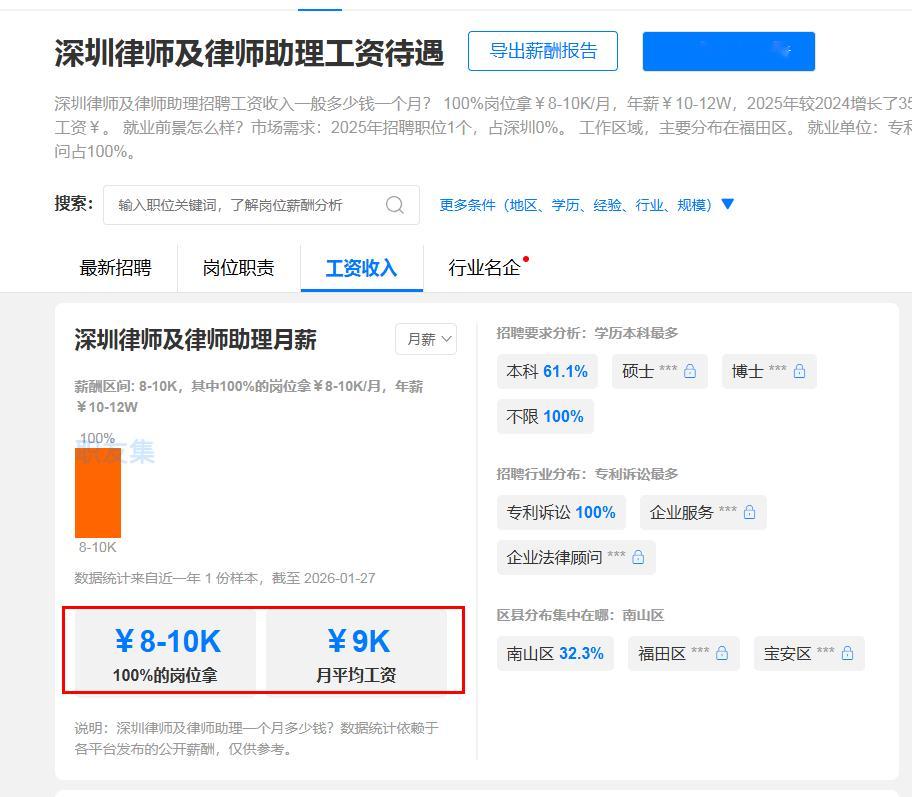Click lock icon on 硕士 tag
Screen dimensions: 912x797
[690, 371]
